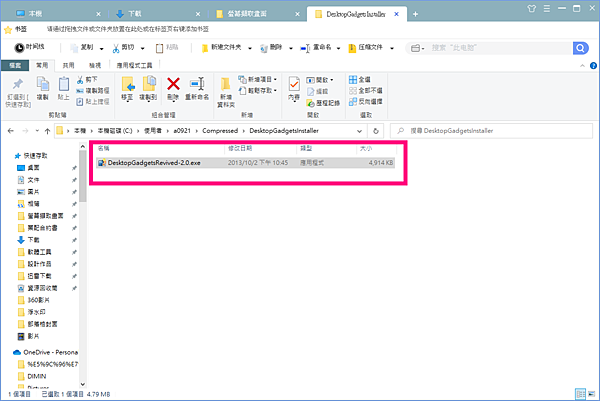
Task: Click the Timeline clock icon in Clover toolbar
Action: click(x=19, y=48)
